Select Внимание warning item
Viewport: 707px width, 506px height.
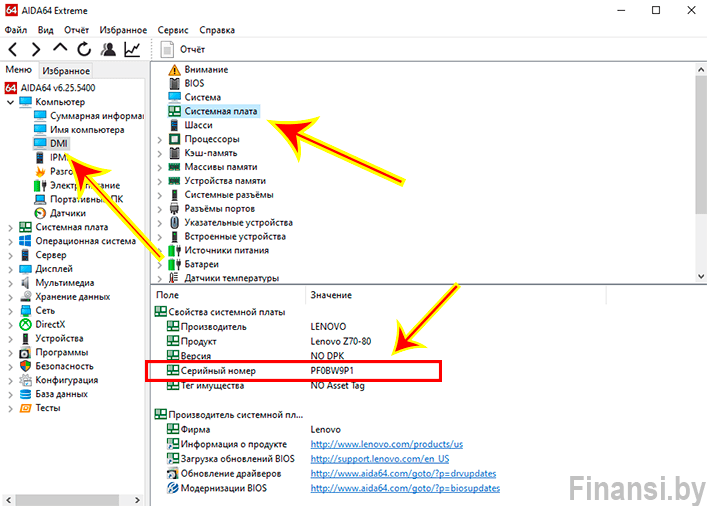coord(198,69)
